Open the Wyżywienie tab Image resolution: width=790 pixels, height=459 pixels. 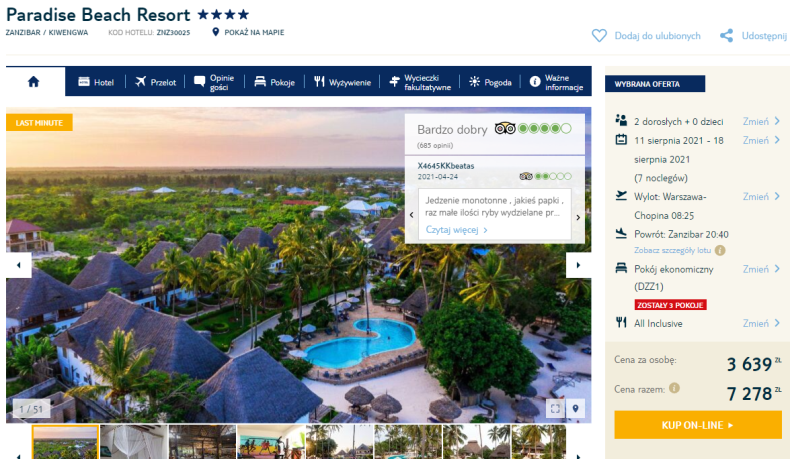342,82
